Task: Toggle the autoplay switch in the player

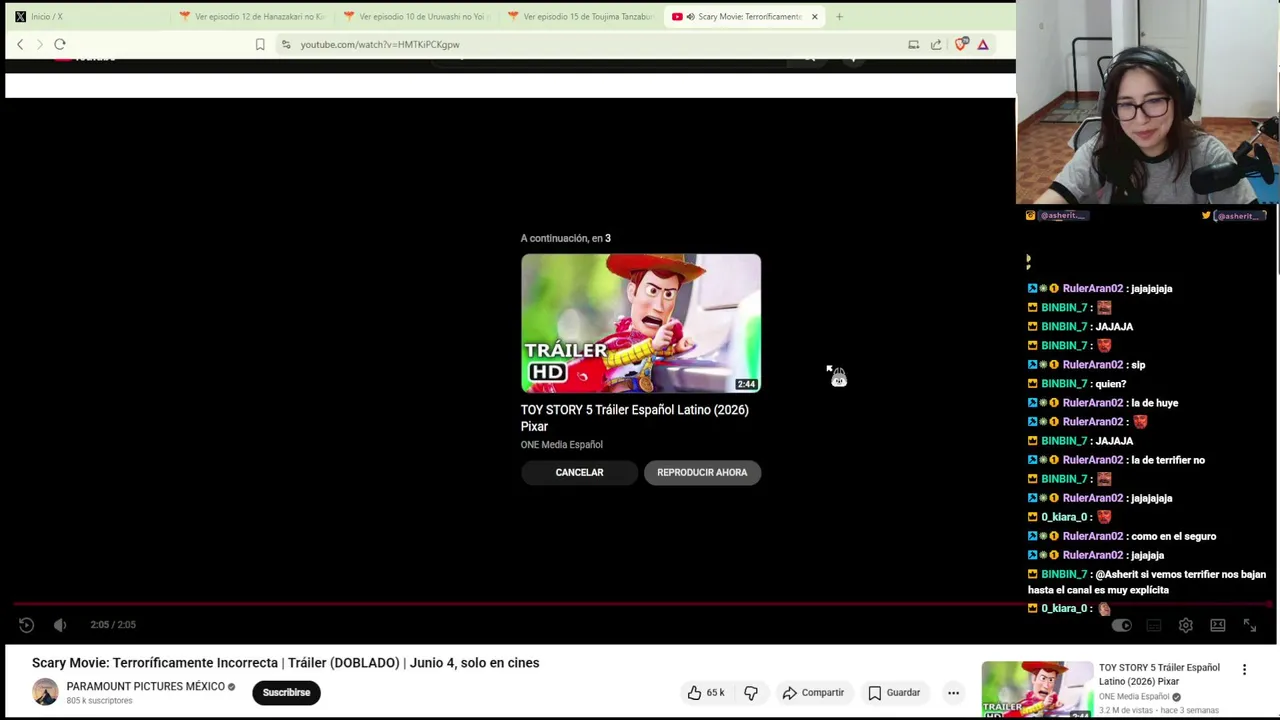Action: tap(1122, 625)
